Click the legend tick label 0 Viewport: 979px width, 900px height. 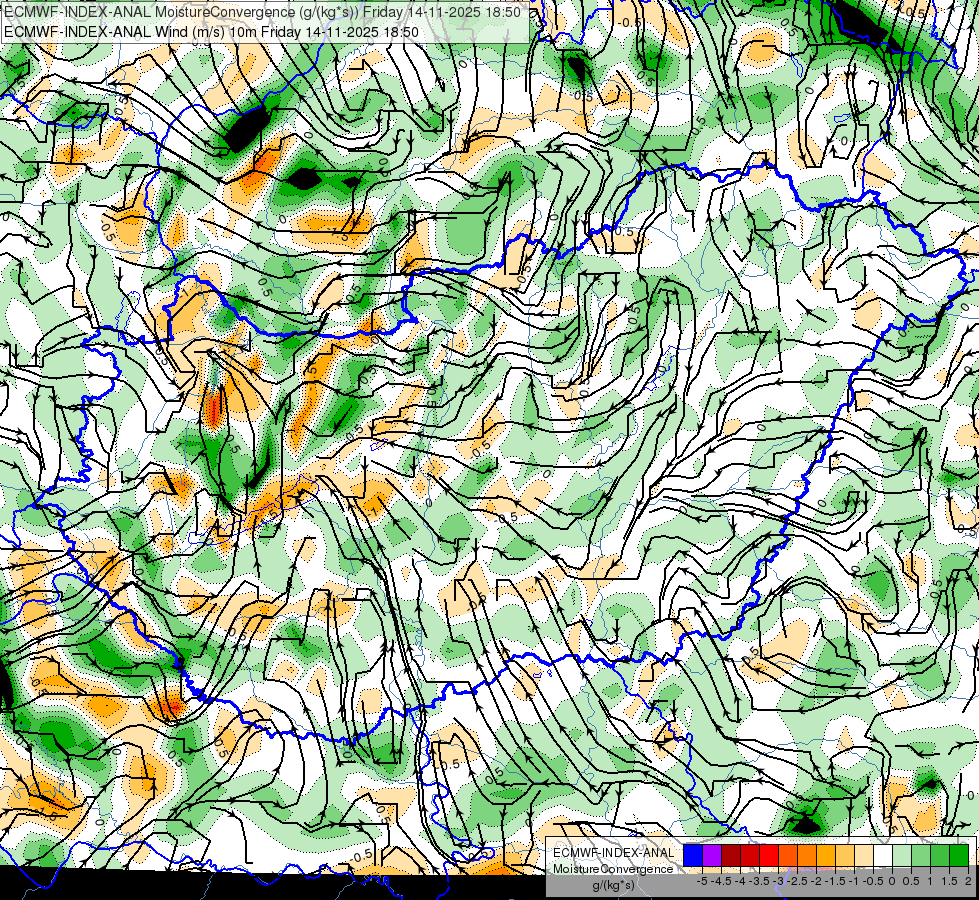[893, 881]
